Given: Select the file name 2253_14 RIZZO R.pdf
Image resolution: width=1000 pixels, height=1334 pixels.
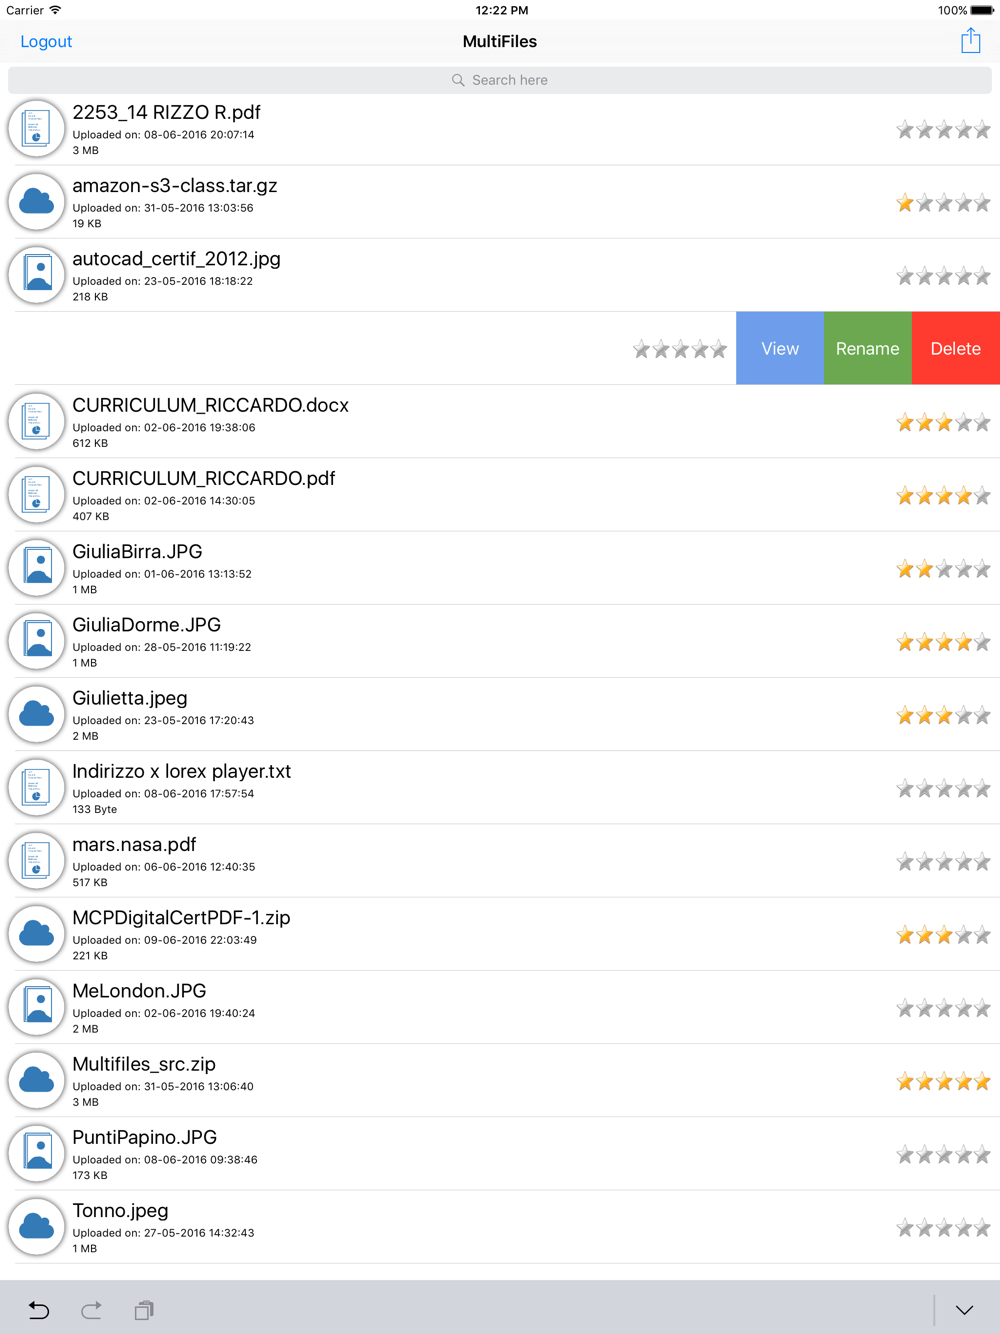Looking at the screenshot, I should point(166,112).
